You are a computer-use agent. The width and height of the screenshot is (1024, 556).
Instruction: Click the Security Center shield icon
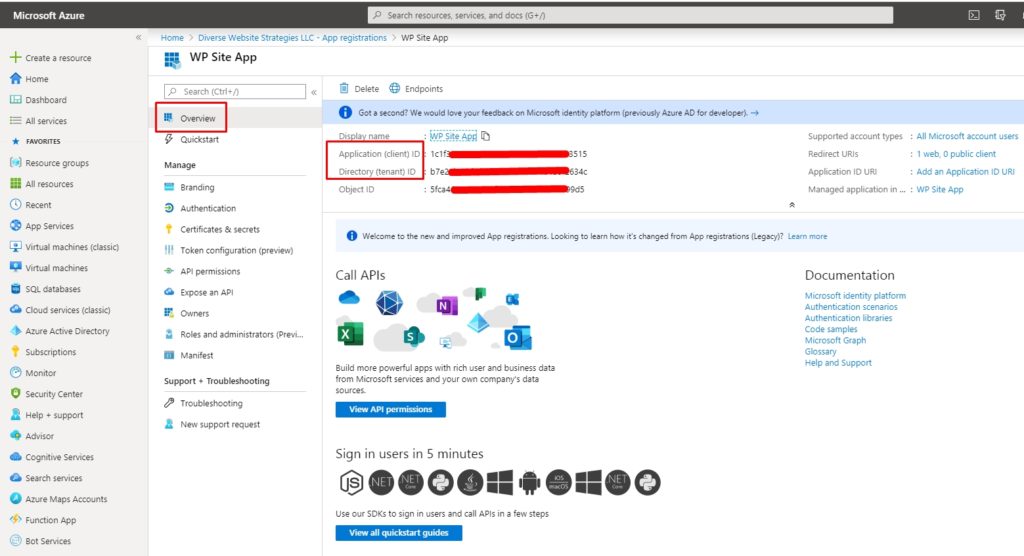pyautogui.click(x=16, y=393)
